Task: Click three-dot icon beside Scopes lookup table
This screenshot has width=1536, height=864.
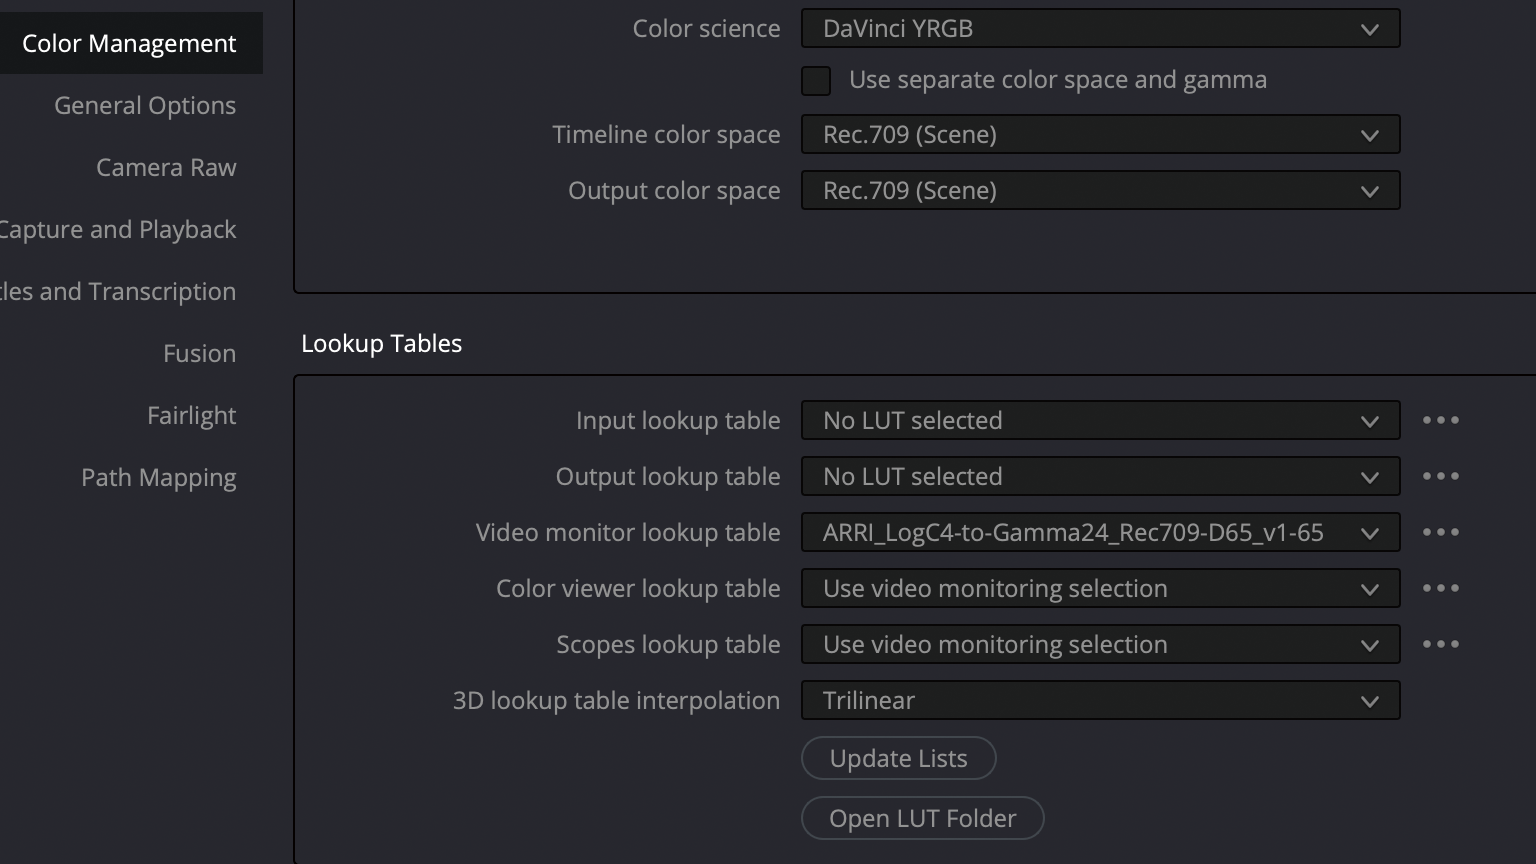Action: 1440,645
